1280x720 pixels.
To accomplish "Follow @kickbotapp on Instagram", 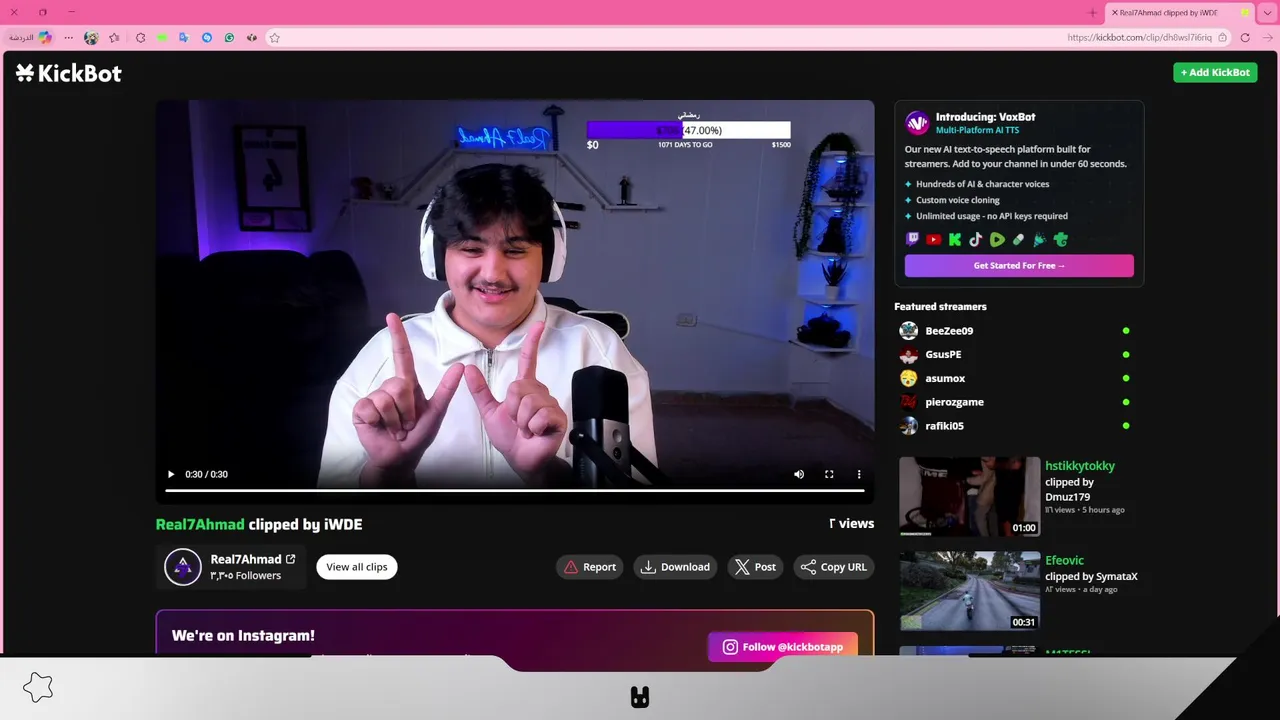I will (783, 647).
